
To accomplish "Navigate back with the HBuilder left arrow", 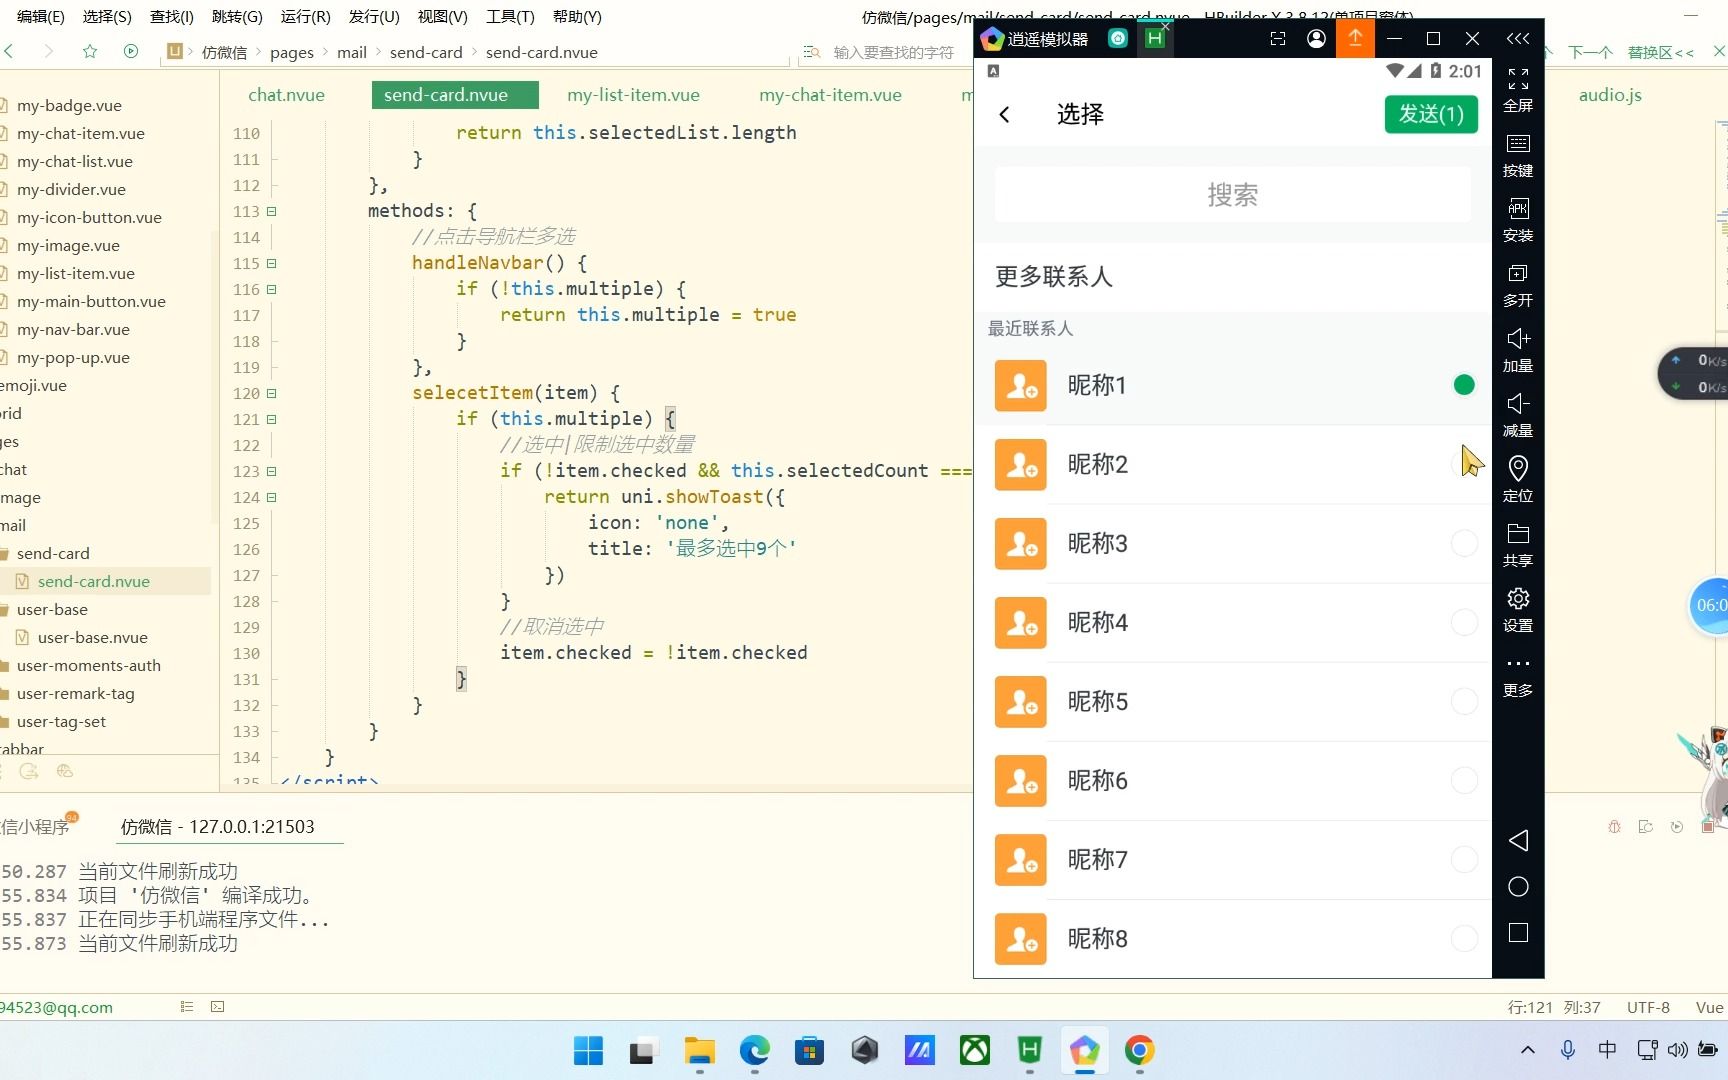I will (9, 51).
